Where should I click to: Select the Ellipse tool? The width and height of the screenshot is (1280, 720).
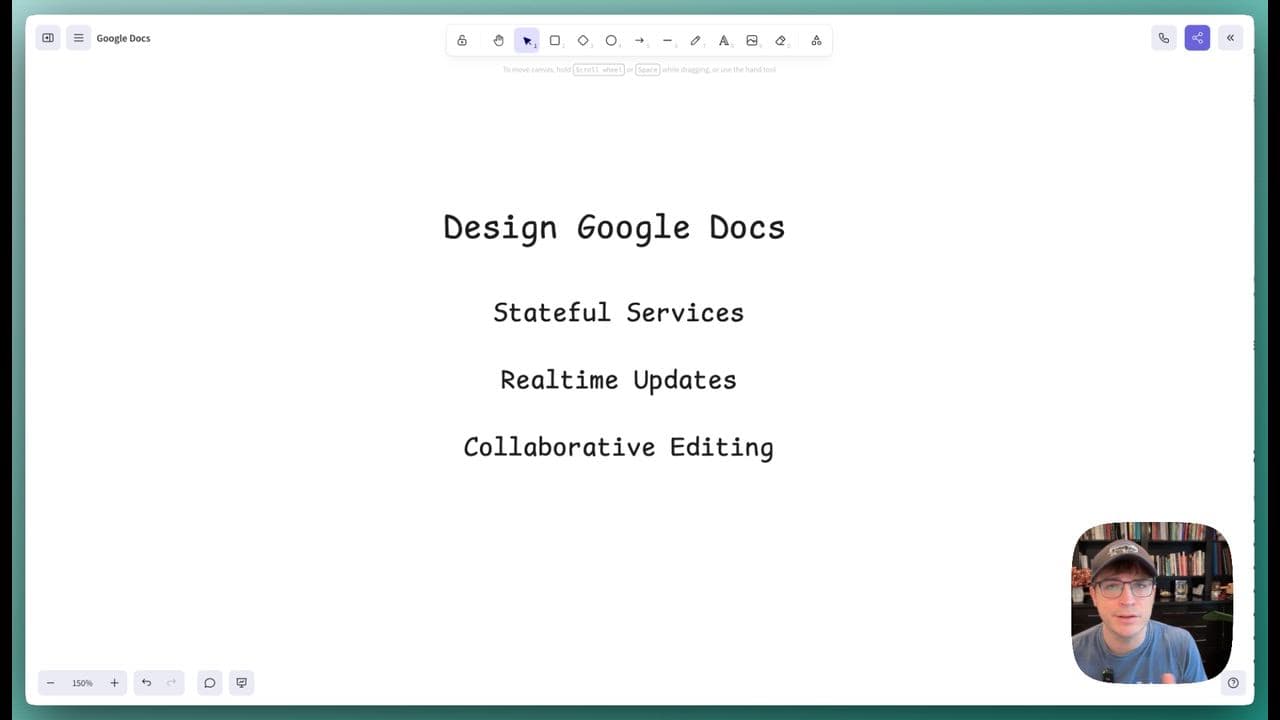point(611,40)
